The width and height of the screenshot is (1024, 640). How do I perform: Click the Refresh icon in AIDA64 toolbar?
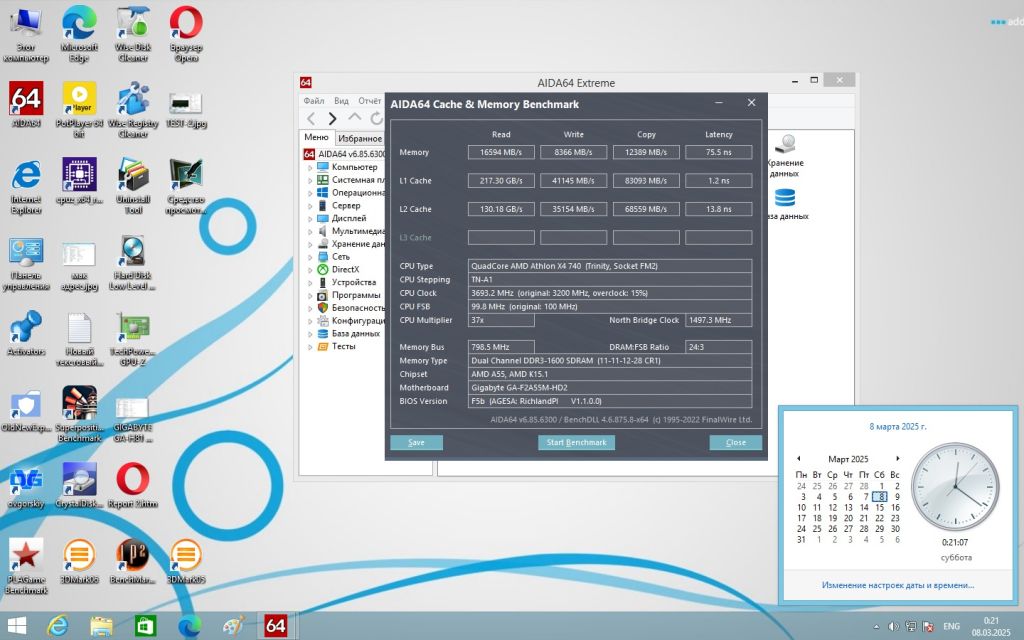[376, 118]
